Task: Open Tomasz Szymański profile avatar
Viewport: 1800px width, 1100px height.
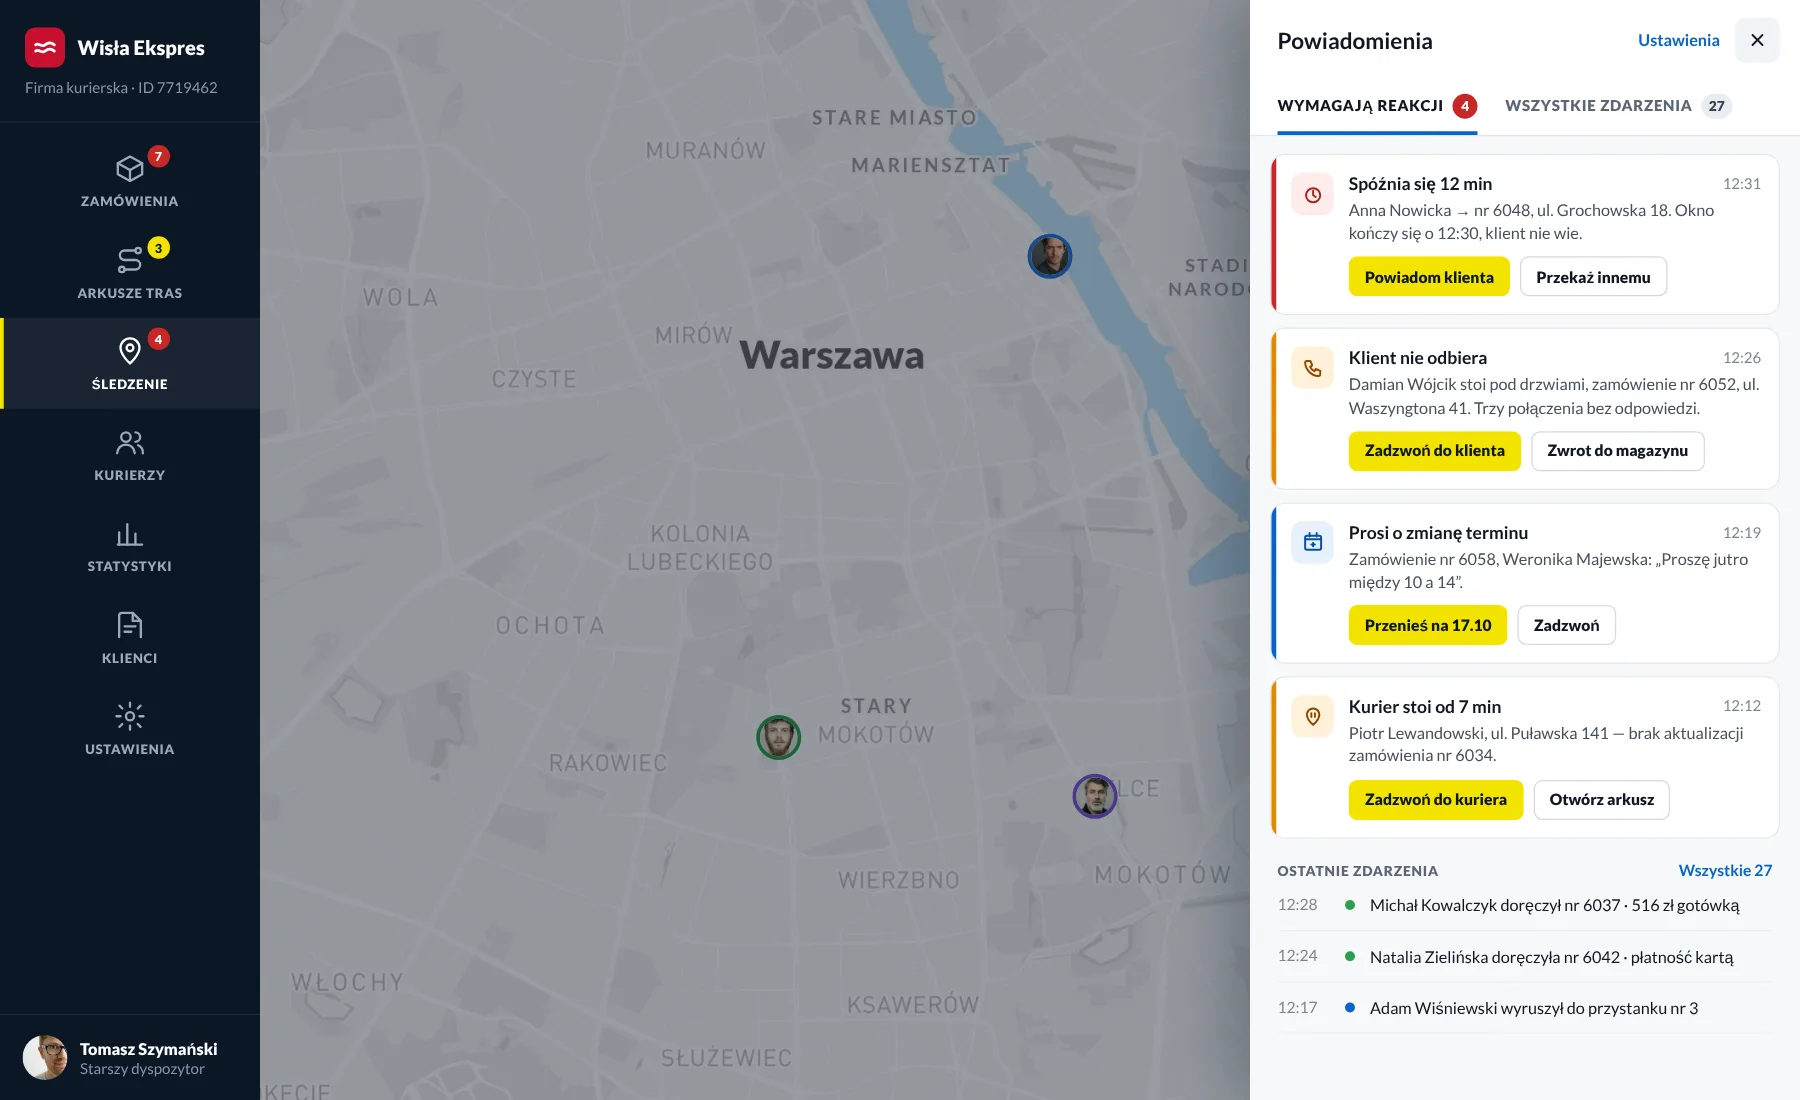Action: tap(45, 1058)
